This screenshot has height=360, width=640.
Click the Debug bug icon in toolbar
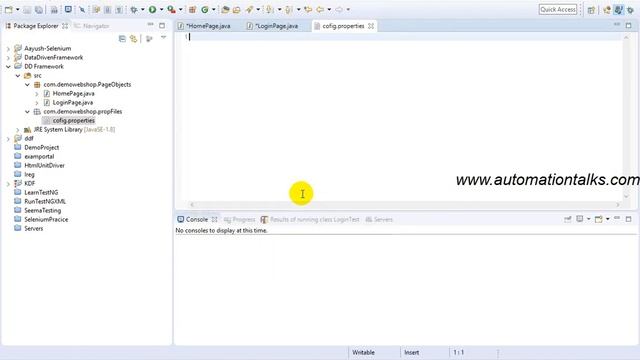pyautogui.click(x=133, y=9)
